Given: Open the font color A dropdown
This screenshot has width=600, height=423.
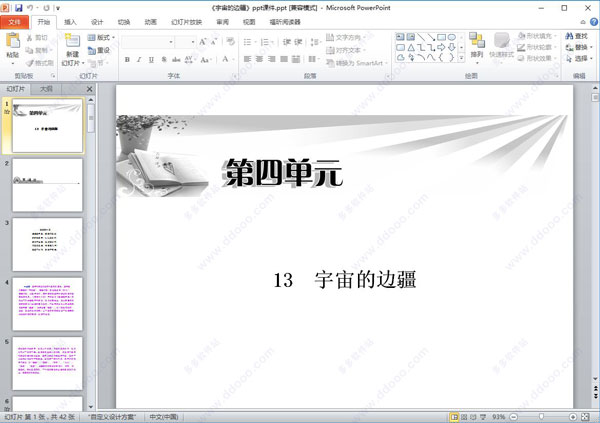Looking at the screenshot, I should click(233, 59).
